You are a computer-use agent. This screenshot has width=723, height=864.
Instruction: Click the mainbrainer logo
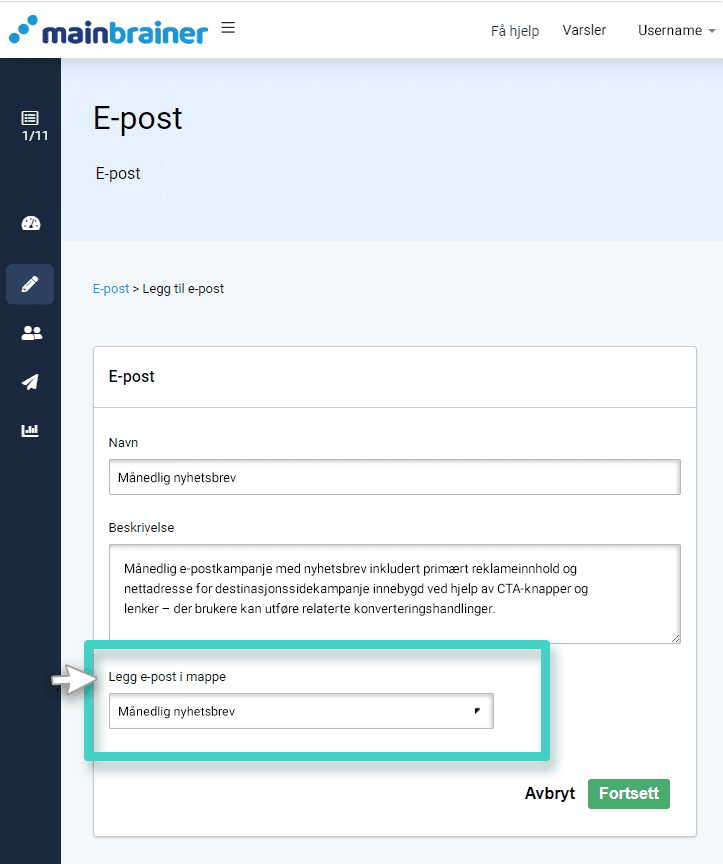[108, 30]
